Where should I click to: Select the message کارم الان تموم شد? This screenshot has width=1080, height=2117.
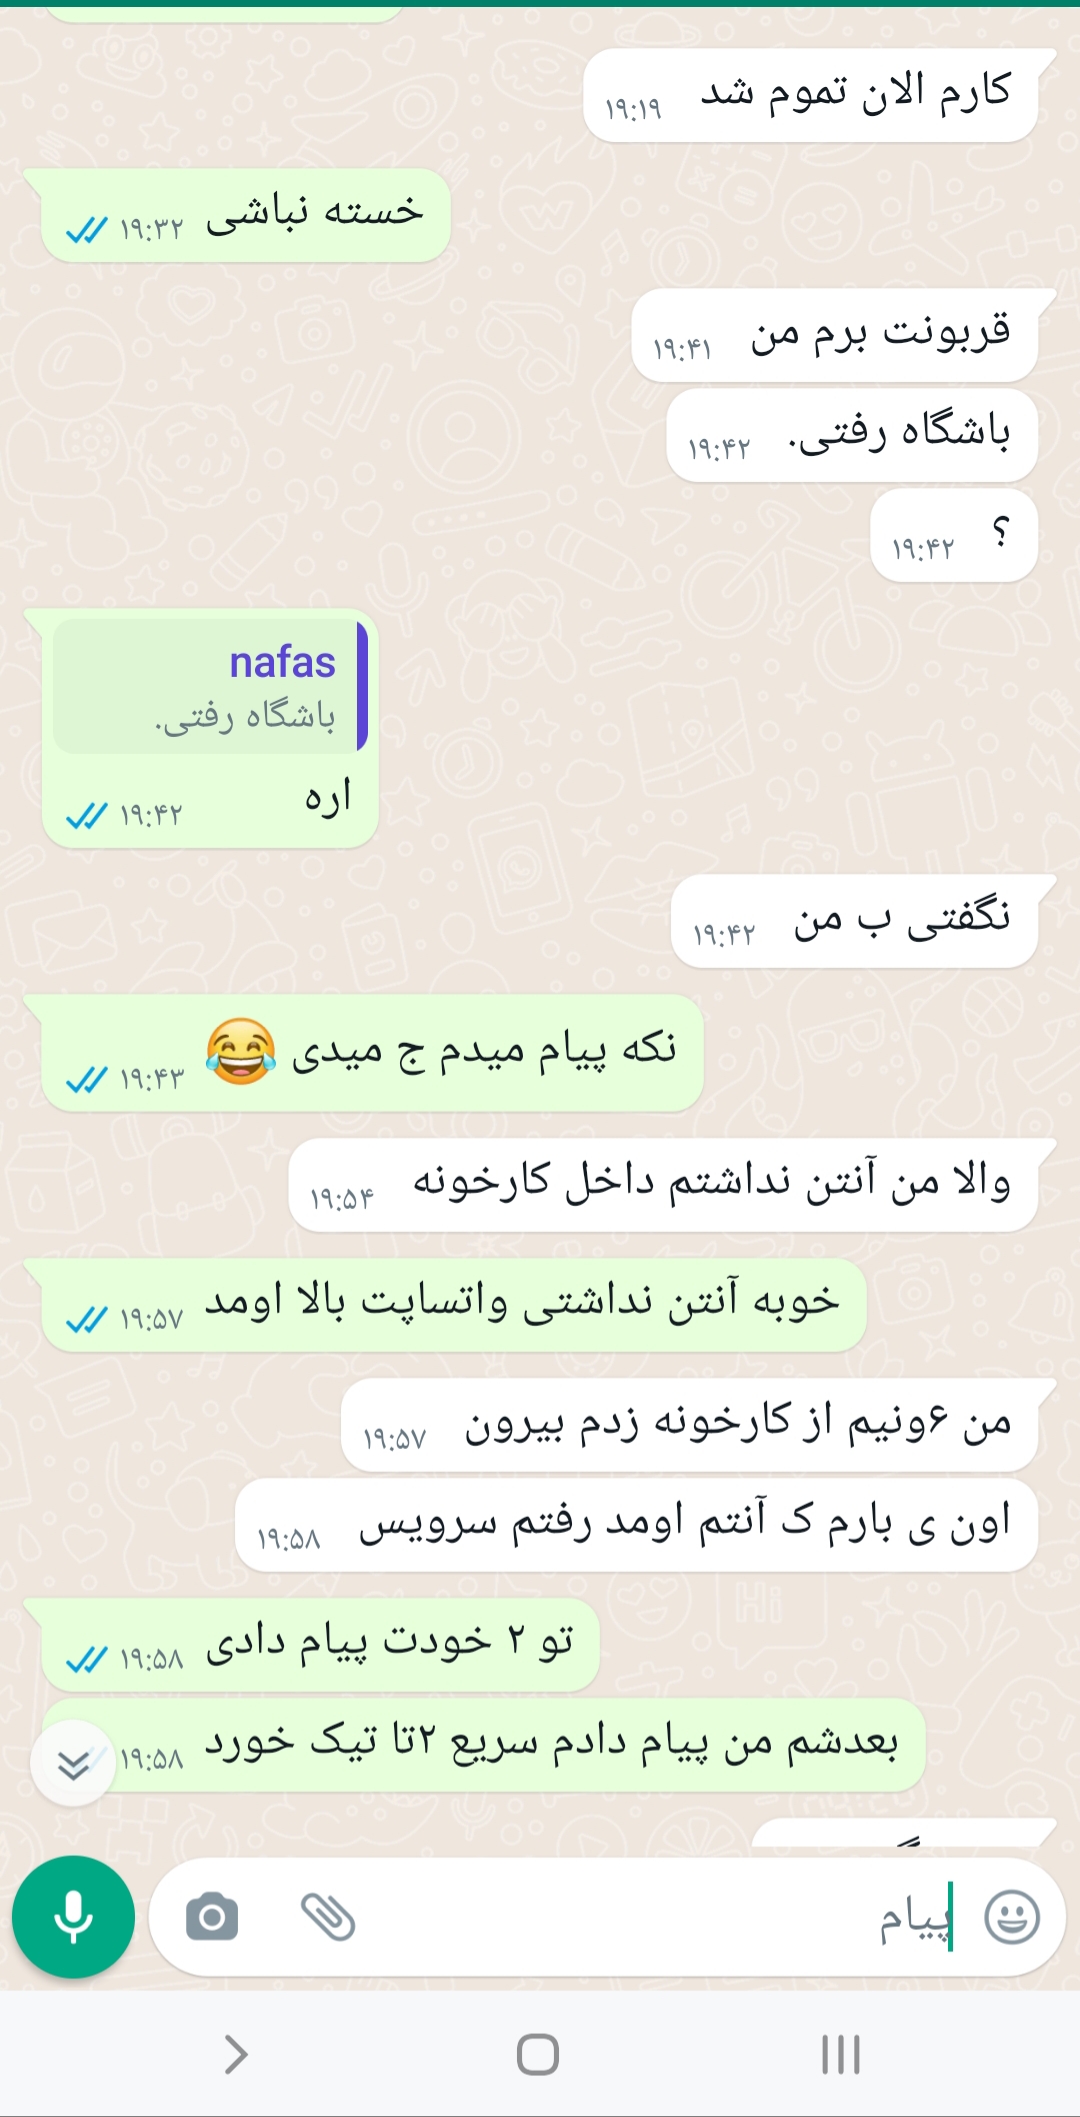811,95
